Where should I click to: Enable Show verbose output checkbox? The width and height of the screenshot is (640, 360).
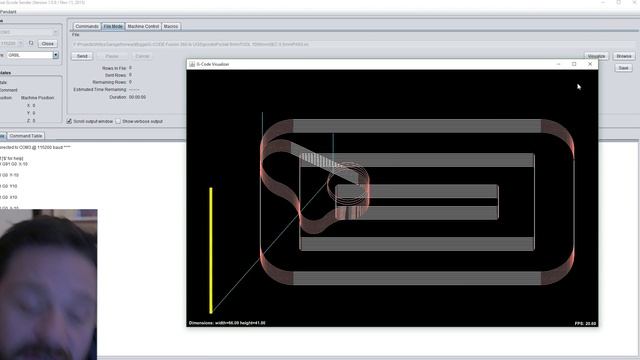click(x=118, y=121)
